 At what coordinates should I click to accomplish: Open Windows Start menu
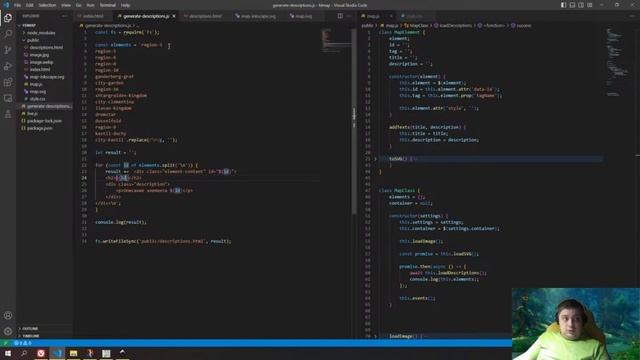coord(8,353)
